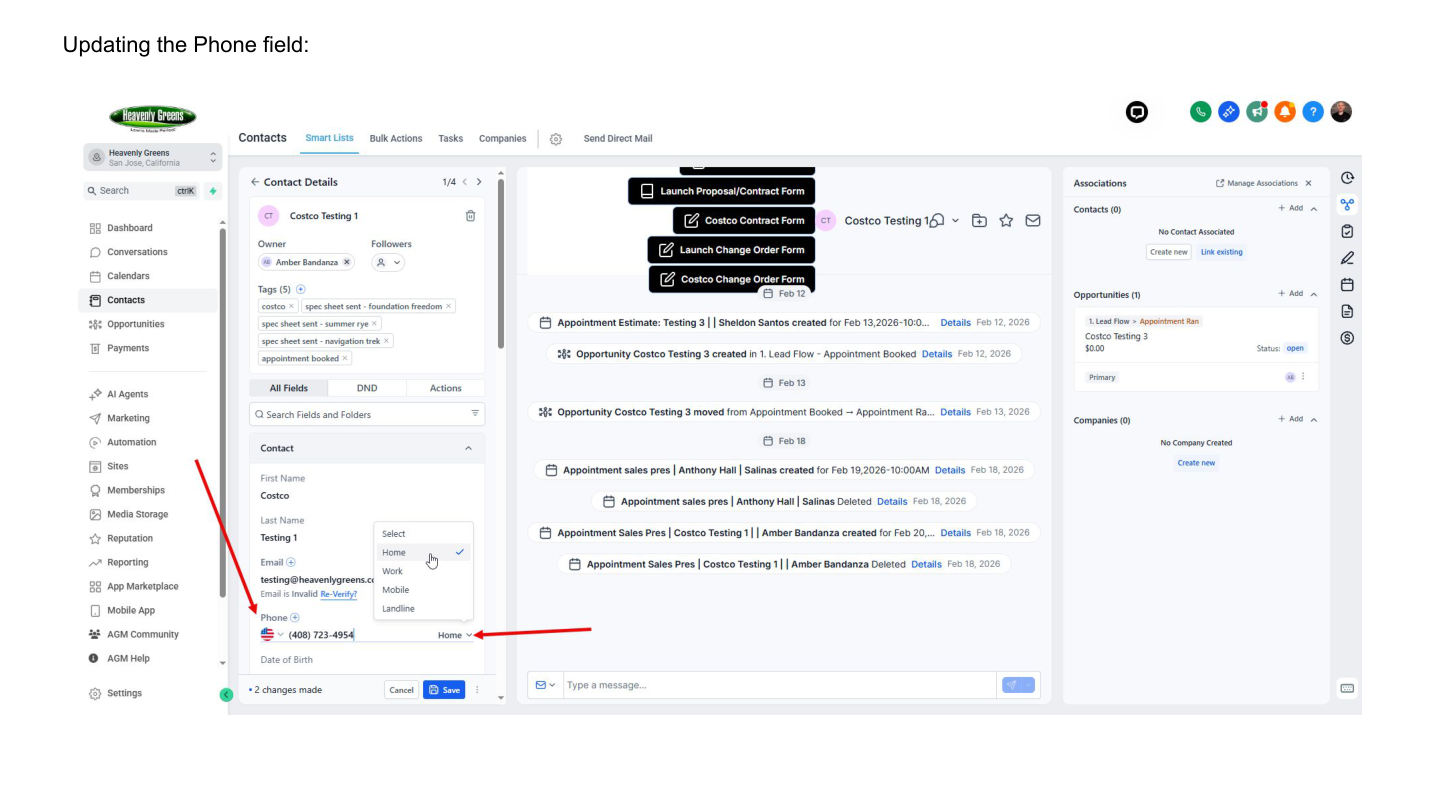
Task: Delete contact with the trash icon
Action: [471, 216]
